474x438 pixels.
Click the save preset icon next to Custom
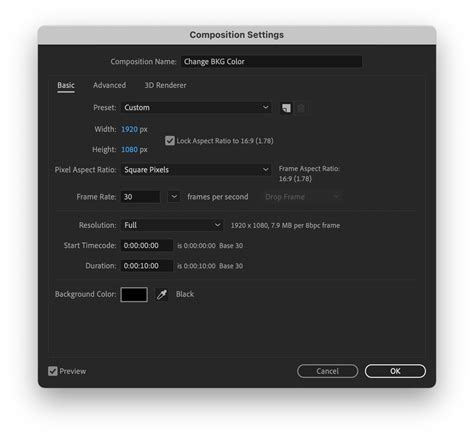[286, 108]
